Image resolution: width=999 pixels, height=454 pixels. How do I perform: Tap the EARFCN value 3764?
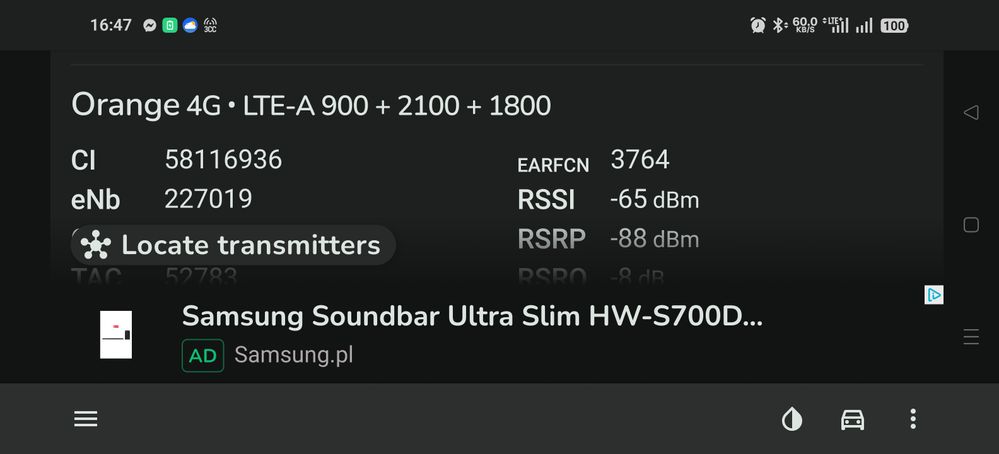(x=640, y=159)
